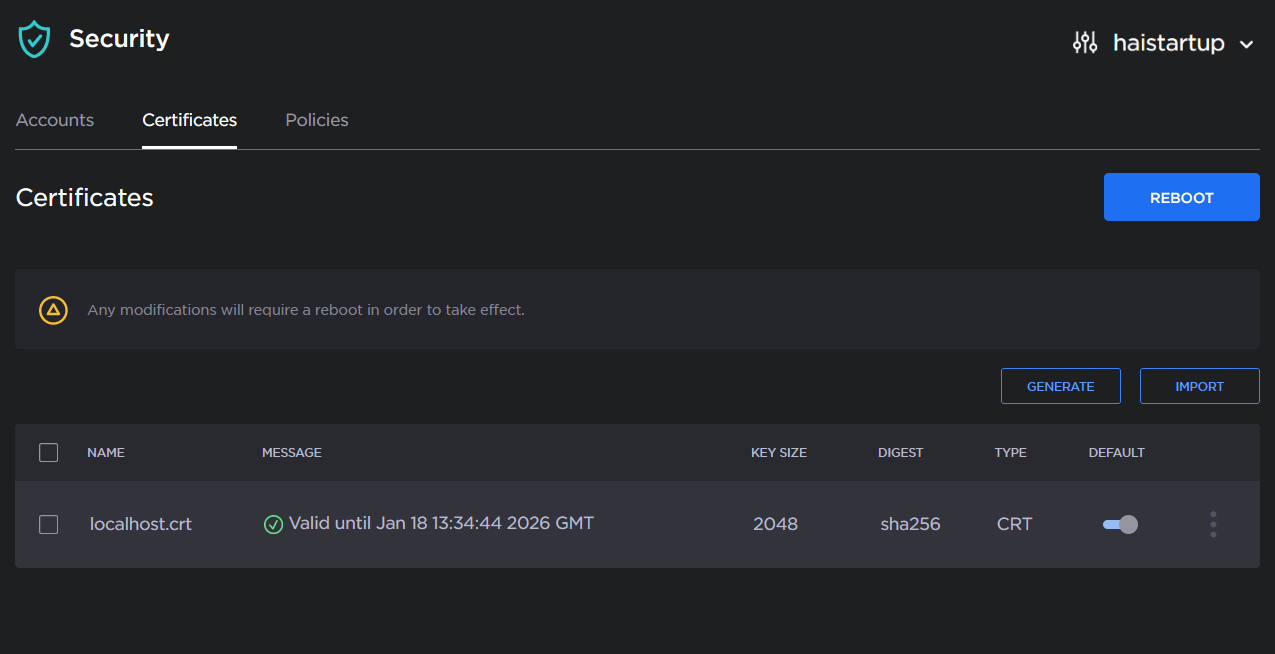The height and width of the screenshot is (654, 1275).
Task: Click the green validity checkmark for localhost.crt
Action: click(x=273, y=524)
